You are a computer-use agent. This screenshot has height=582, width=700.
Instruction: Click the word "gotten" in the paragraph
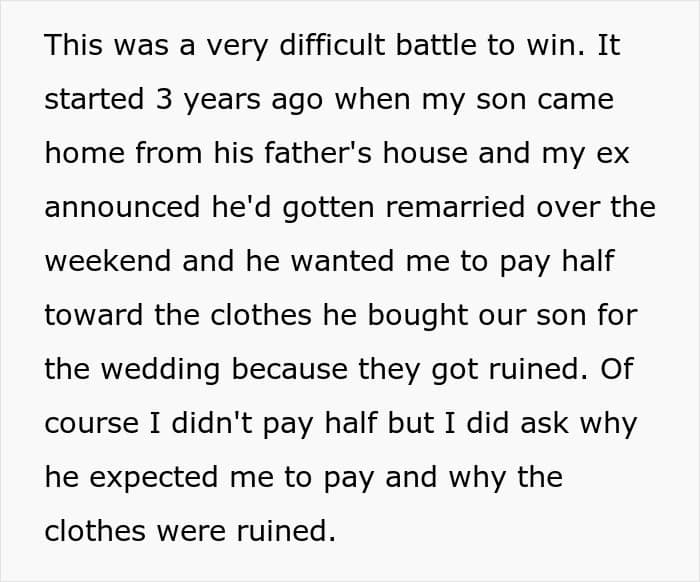tap(329, 208)
